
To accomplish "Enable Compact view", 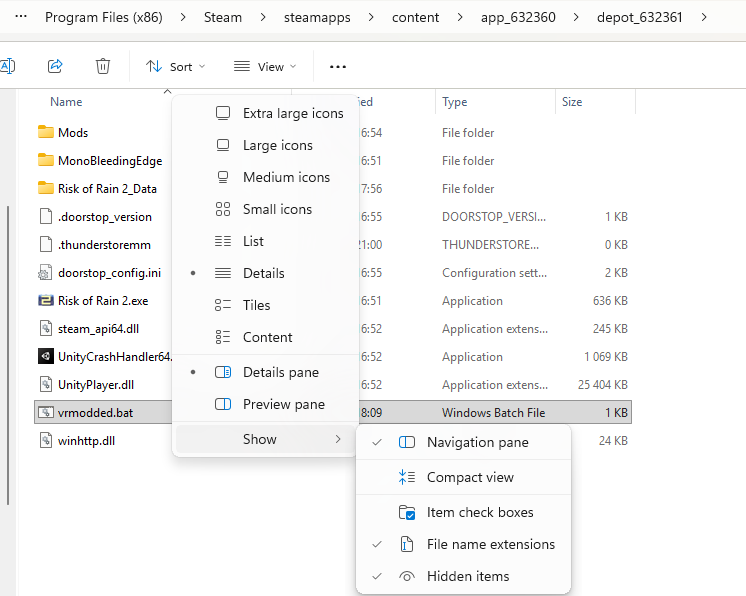I will click(463, 477).
